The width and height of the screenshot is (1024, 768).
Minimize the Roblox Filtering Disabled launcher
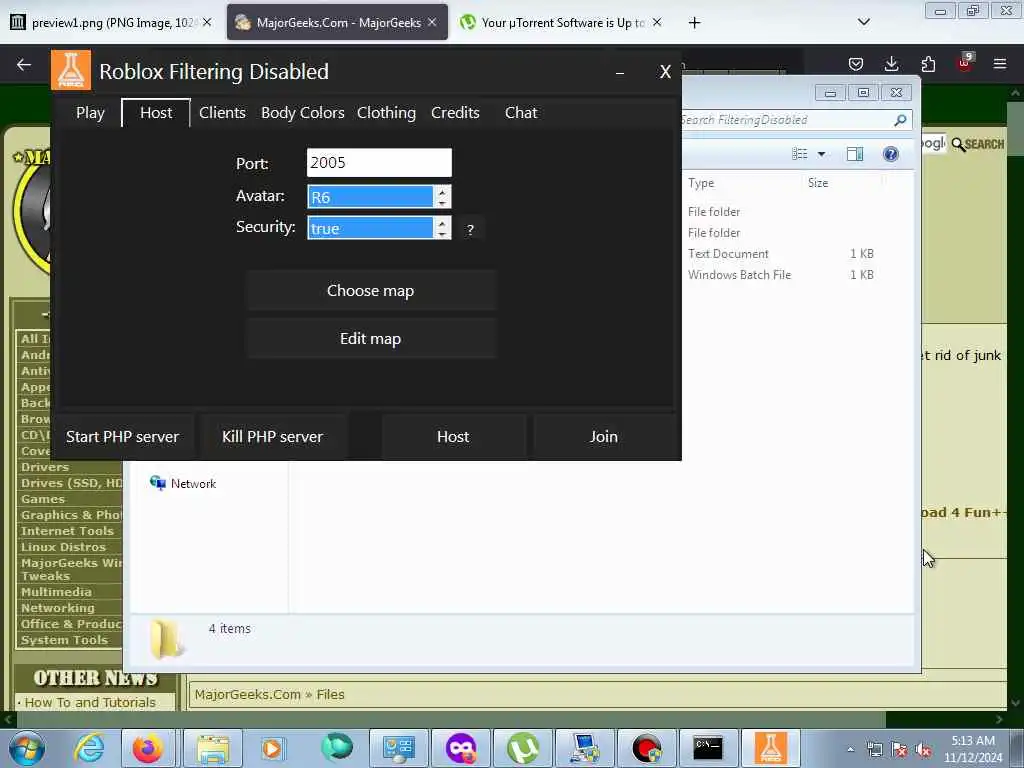(x=620, y=72)
